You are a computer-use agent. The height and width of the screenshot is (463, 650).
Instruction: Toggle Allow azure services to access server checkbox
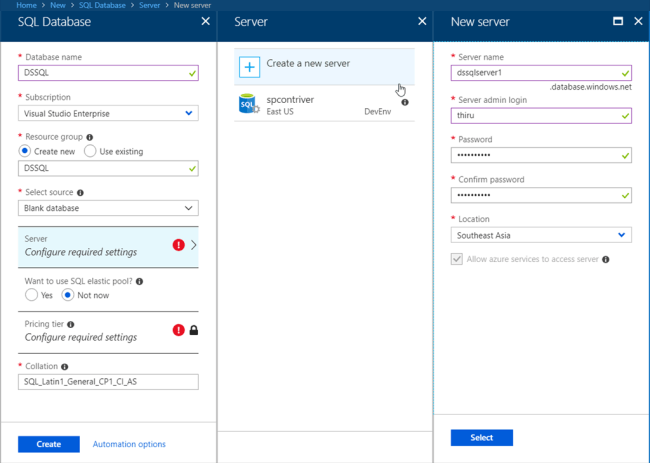click(x=457, y=259)
